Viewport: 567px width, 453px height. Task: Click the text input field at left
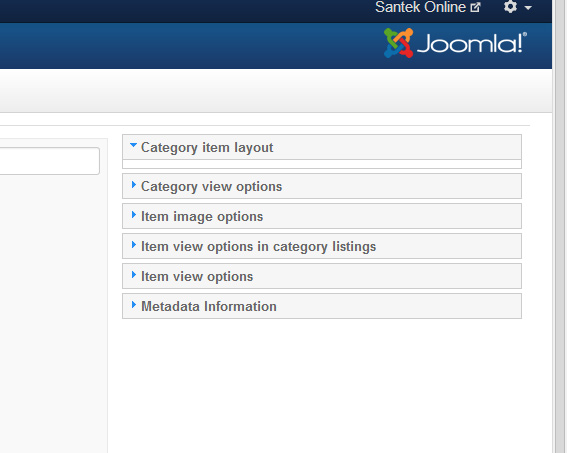click(50, 161)
